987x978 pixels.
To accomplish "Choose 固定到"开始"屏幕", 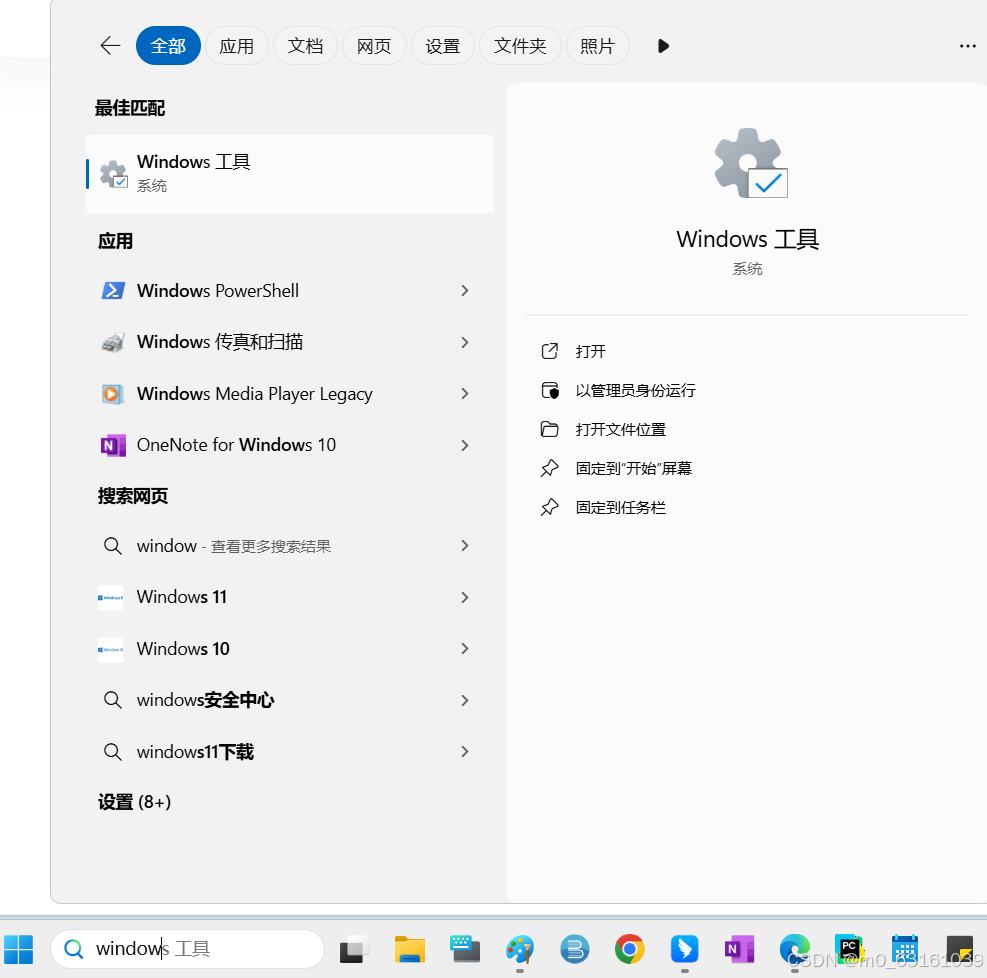I will pos(634,468).
